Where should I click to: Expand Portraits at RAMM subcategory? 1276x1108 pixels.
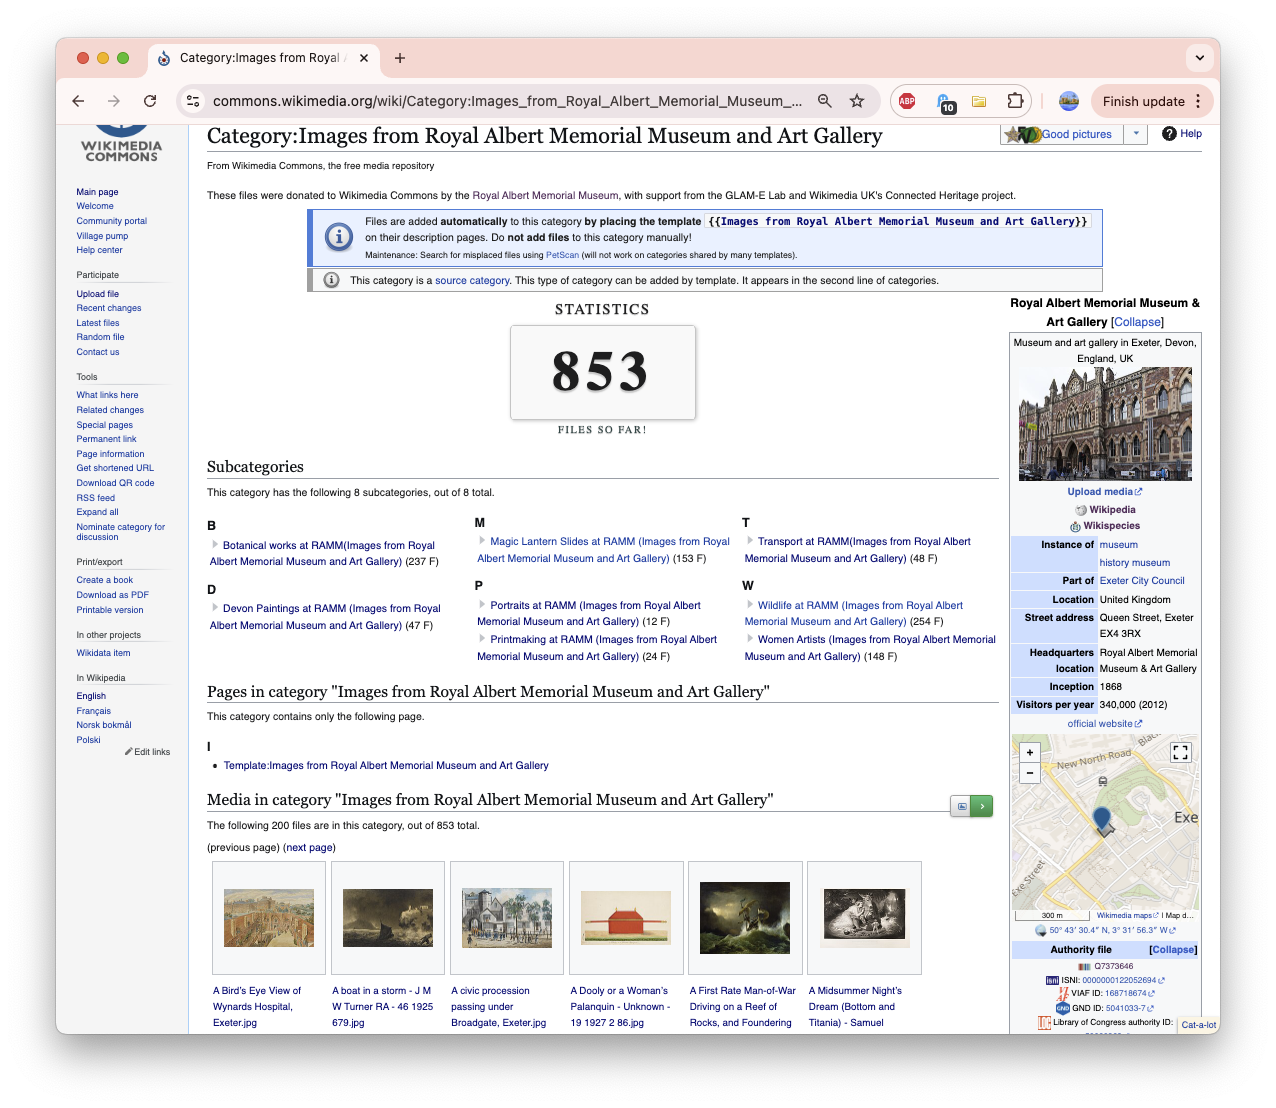point(482,605)
